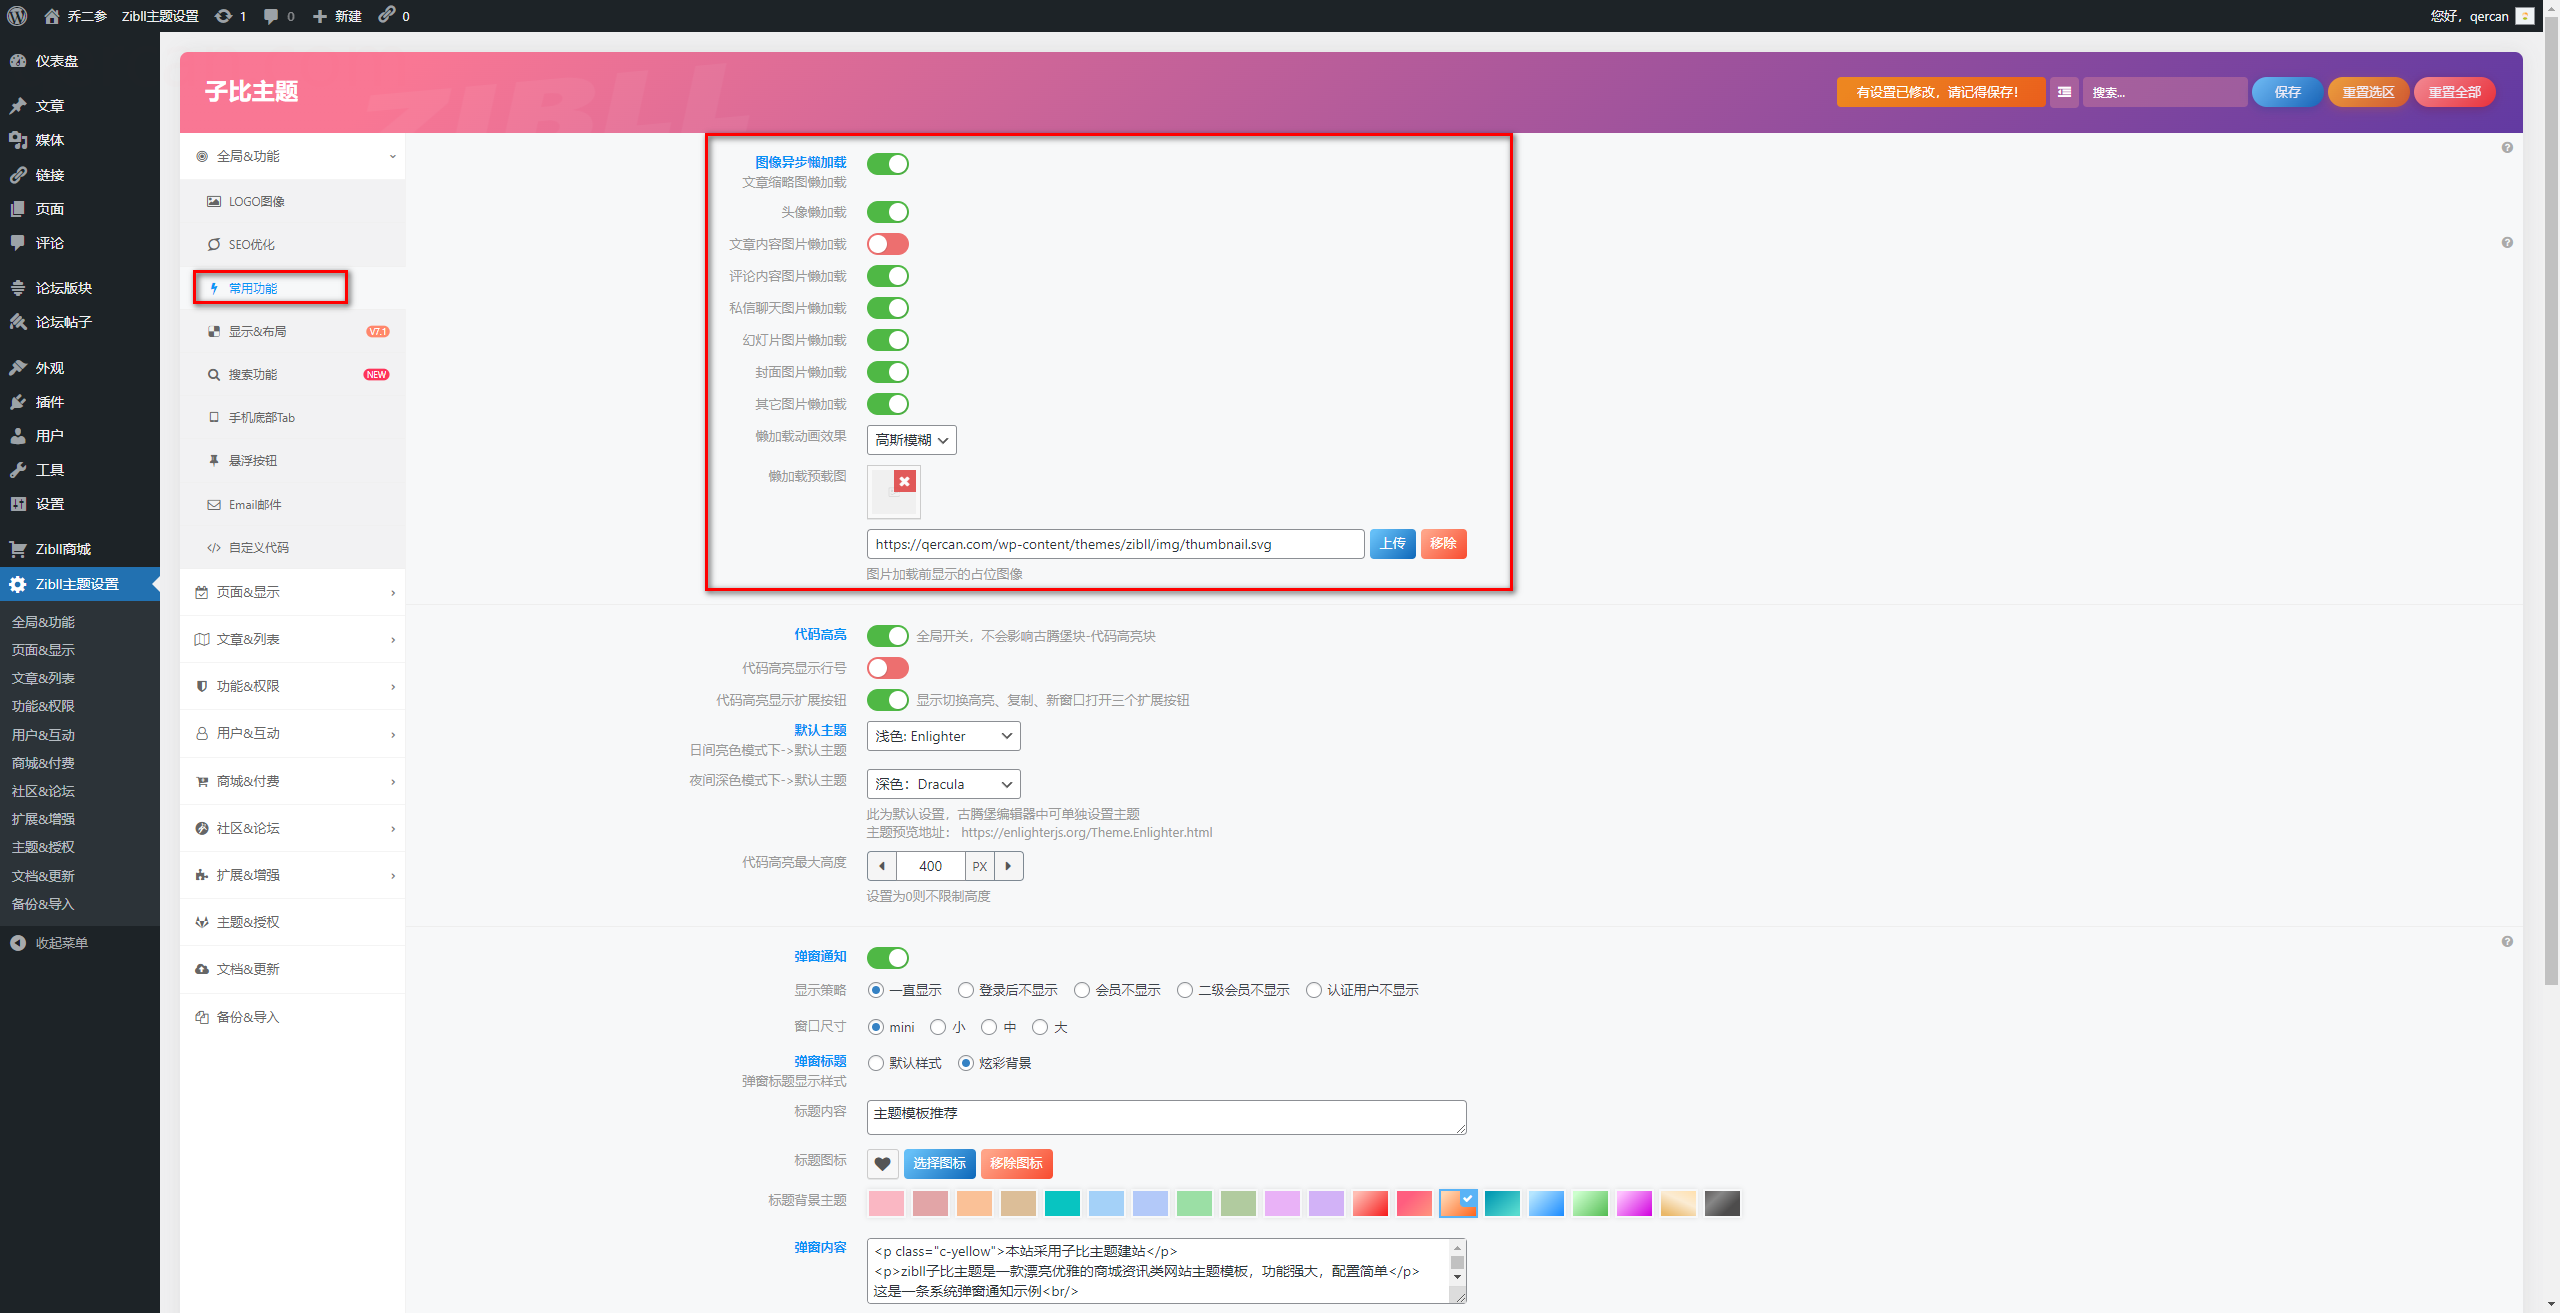
Task: Click the heart title icon preview
Action: pyautogui.click(x=882, y=1164)
